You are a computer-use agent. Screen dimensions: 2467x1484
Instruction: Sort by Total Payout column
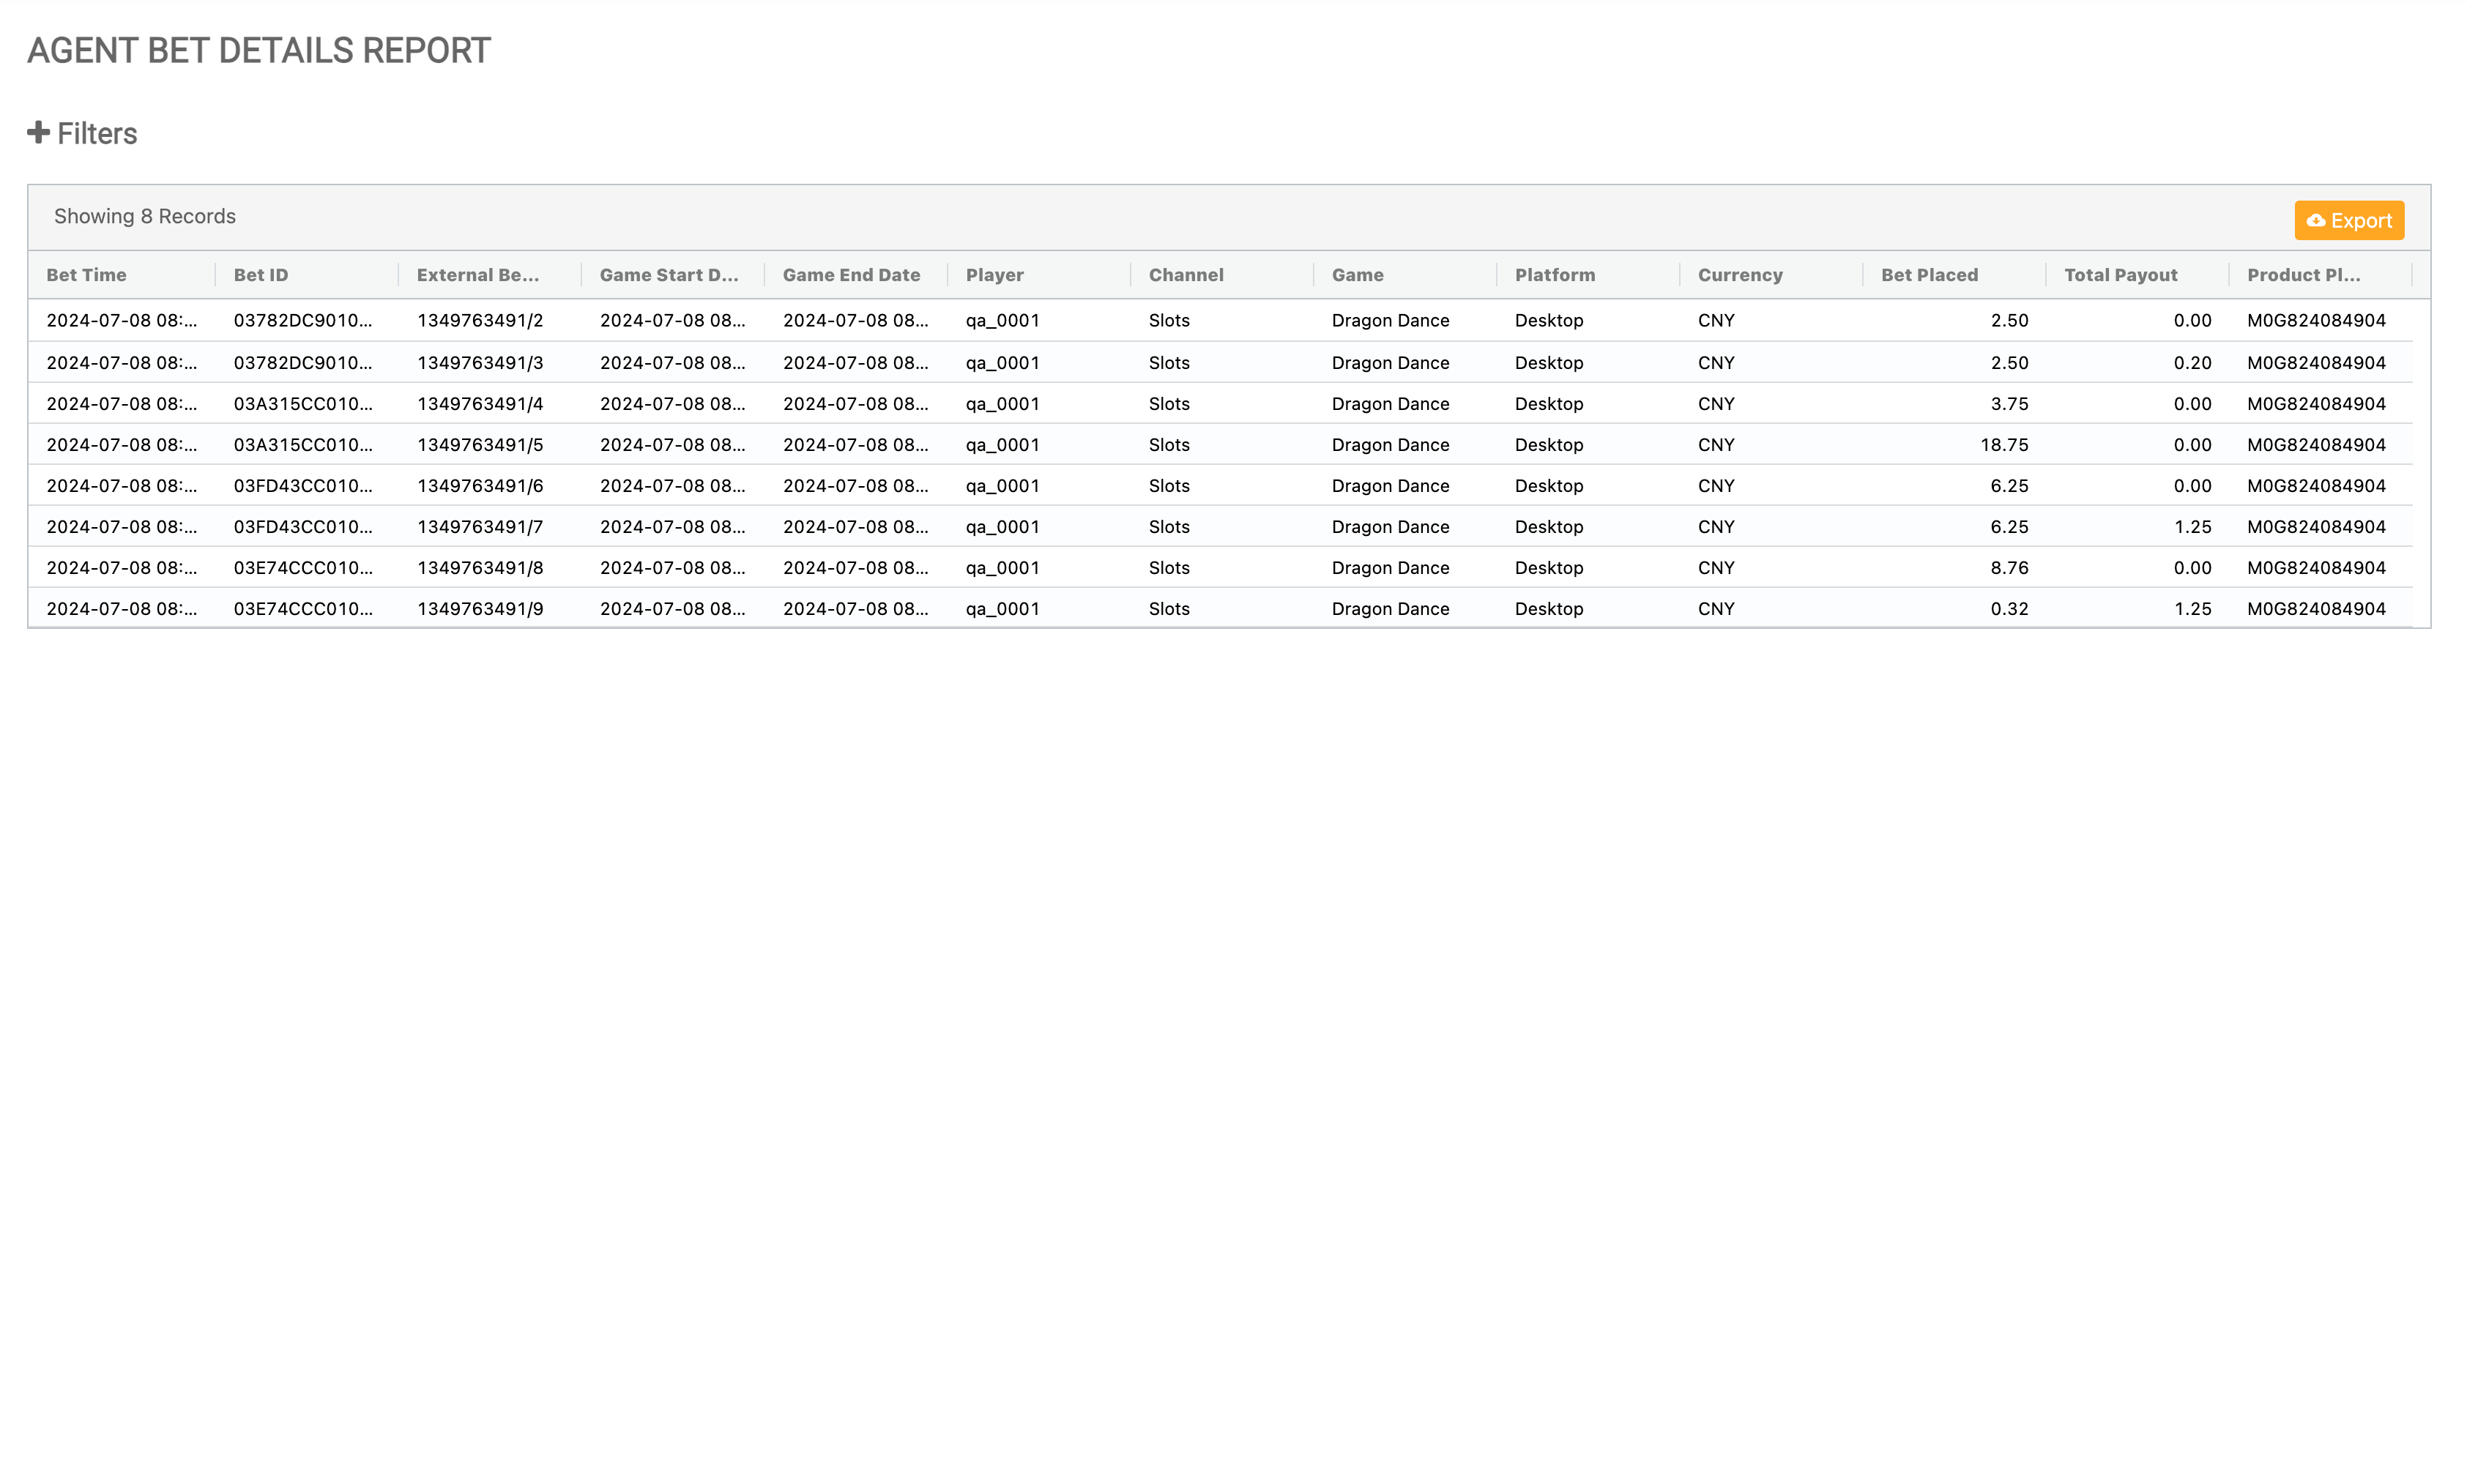2120,275
